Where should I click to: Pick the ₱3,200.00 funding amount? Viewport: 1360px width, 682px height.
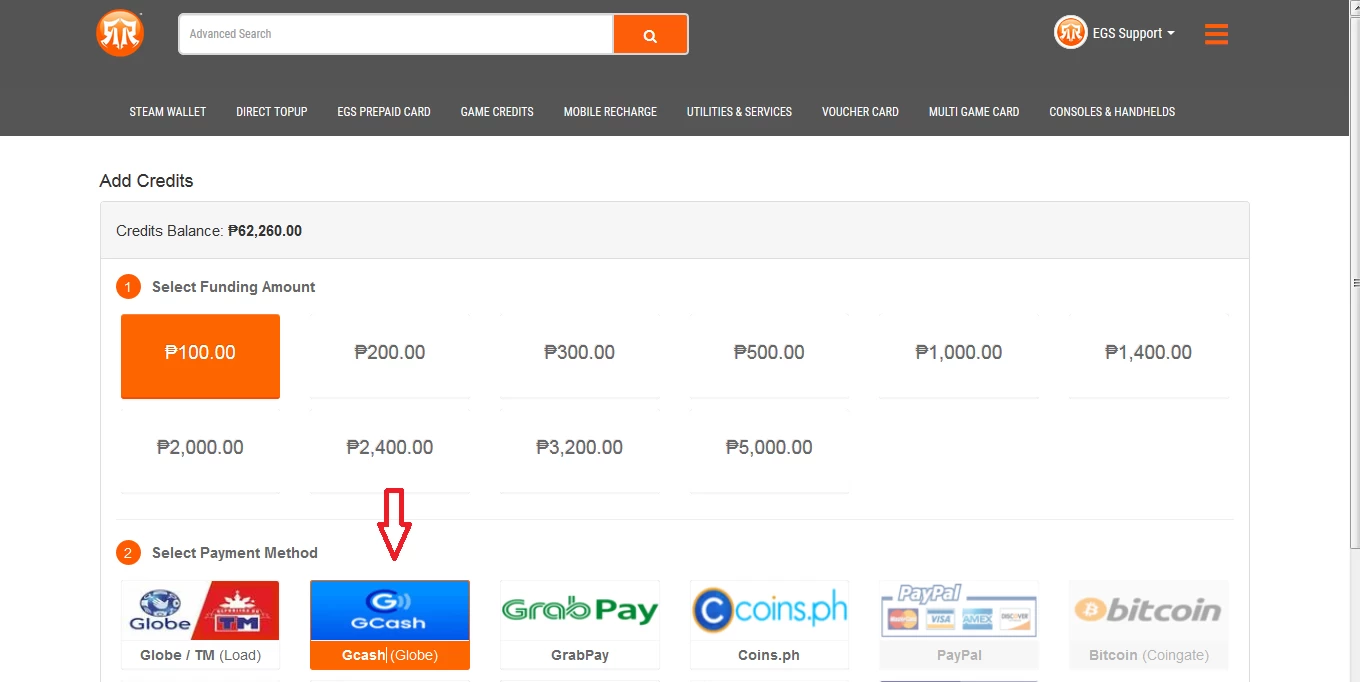580,451
